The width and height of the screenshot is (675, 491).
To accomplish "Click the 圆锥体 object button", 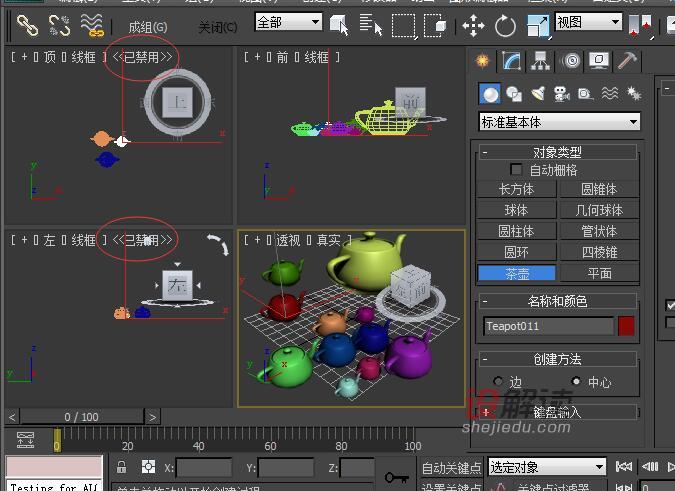I will pyautogui.click(x=599, y=189).
